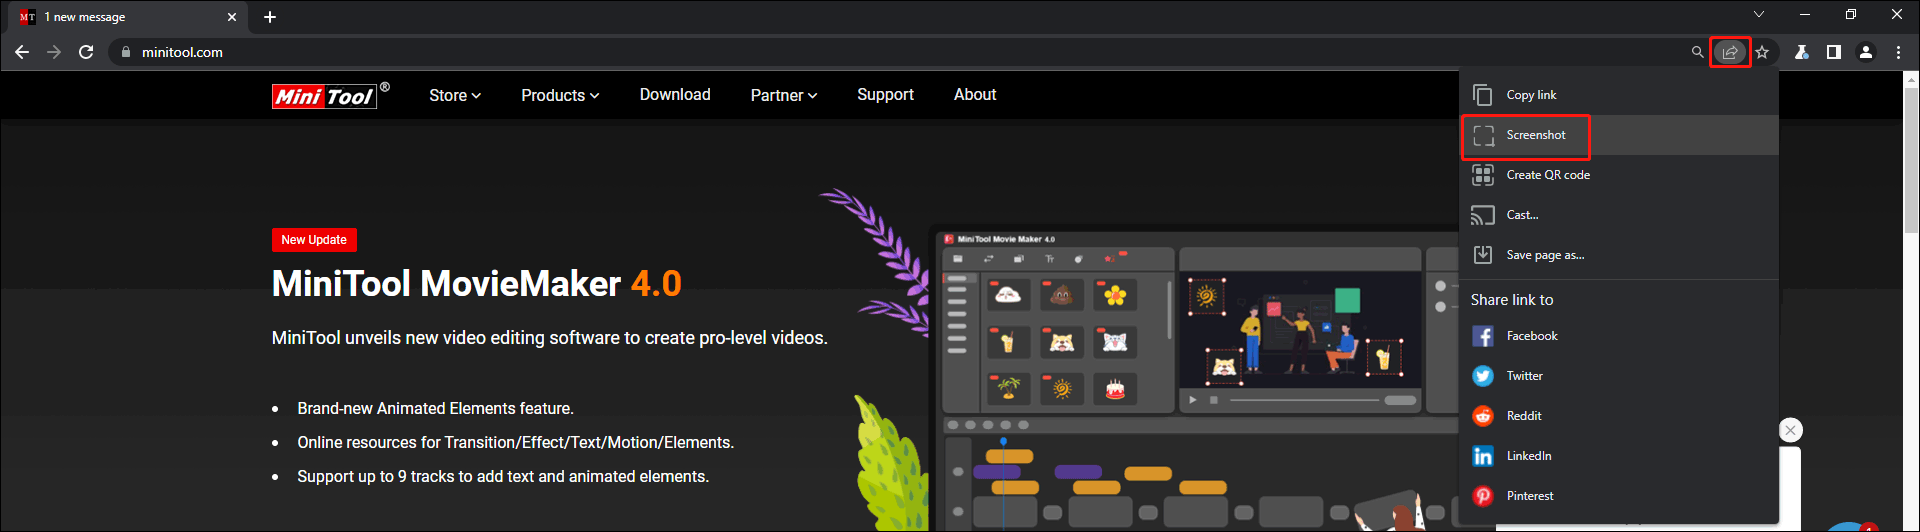Click the 'Share link to' section header
This screenshot has height=532, width=1920.
pos(1512,300)
